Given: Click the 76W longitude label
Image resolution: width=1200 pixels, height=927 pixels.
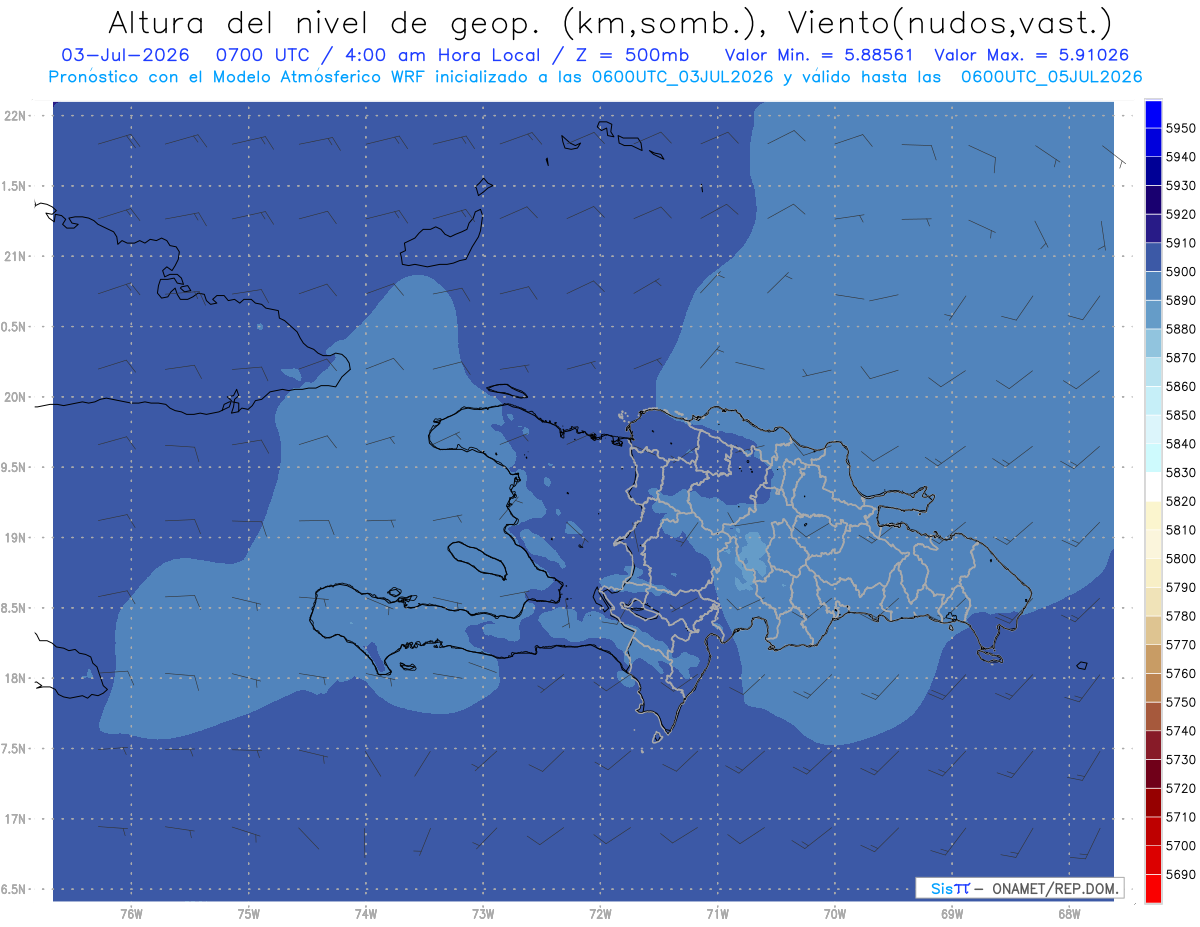Looking at the screenshot, I should point(131,914).
